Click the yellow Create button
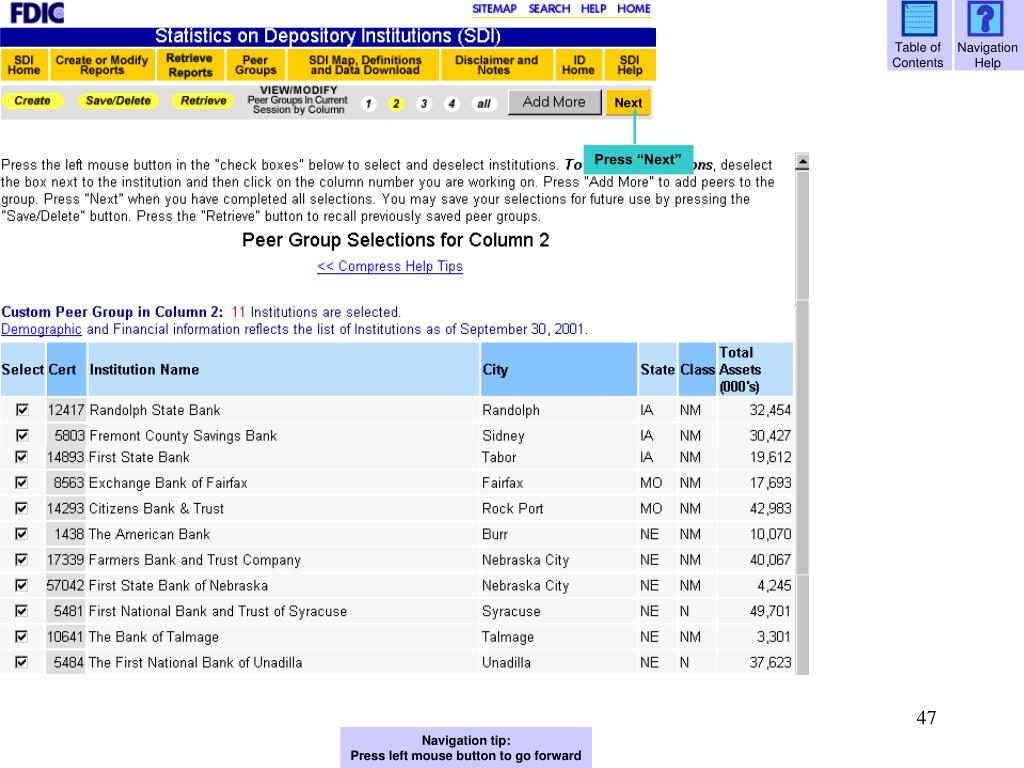1024x768 pixels. click(33, 101)
